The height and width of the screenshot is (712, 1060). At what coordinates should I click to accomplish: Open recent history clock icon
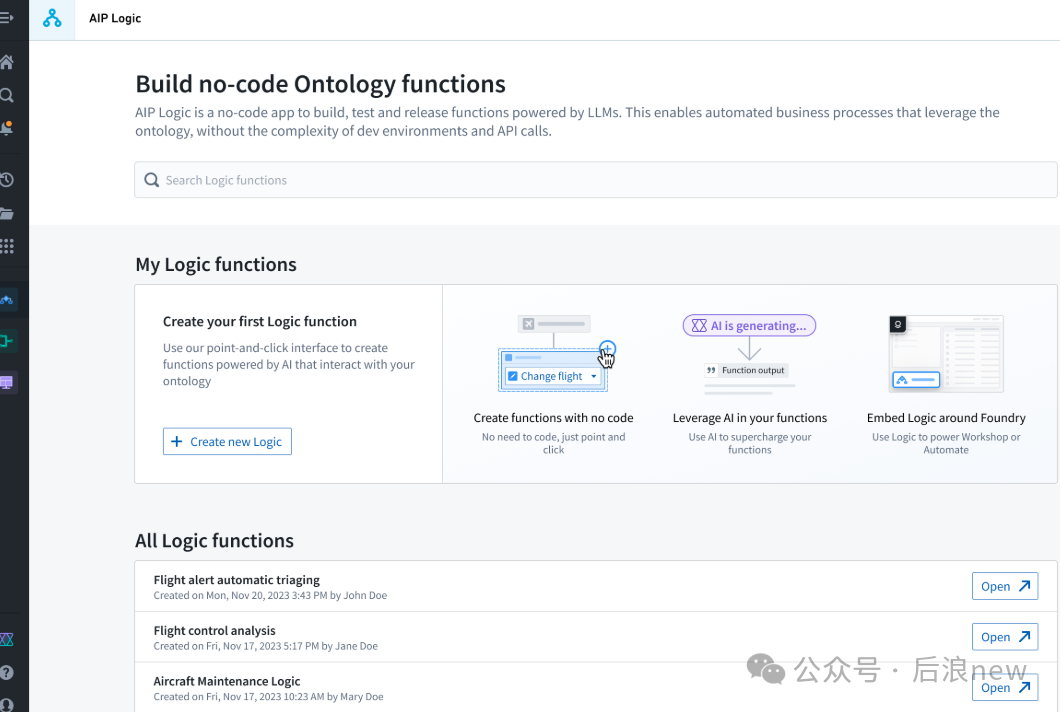pyautogui.click(x=7, y=180)
